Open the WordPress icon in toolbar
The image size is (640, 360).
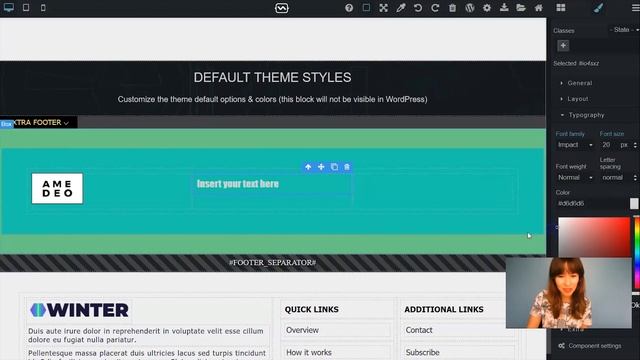470,8
